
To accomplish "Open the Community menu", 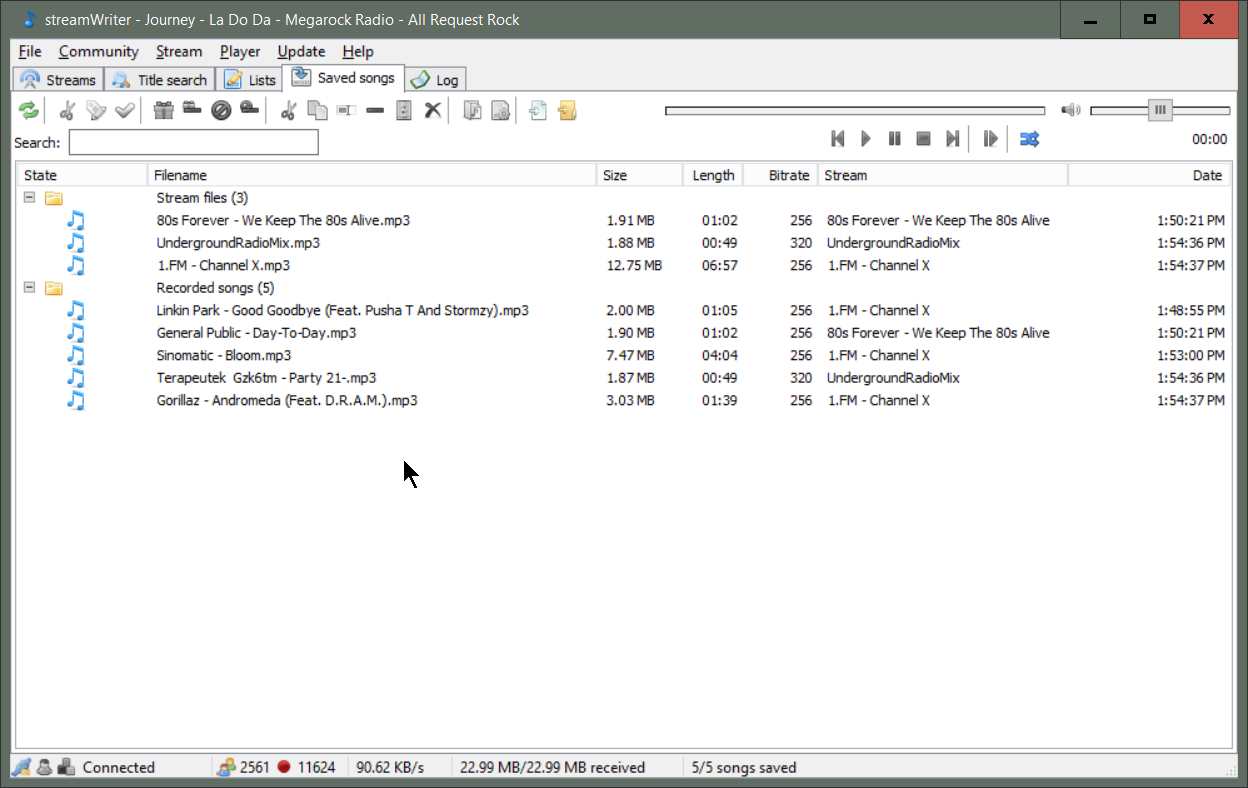I will click(x=98, y=52).
